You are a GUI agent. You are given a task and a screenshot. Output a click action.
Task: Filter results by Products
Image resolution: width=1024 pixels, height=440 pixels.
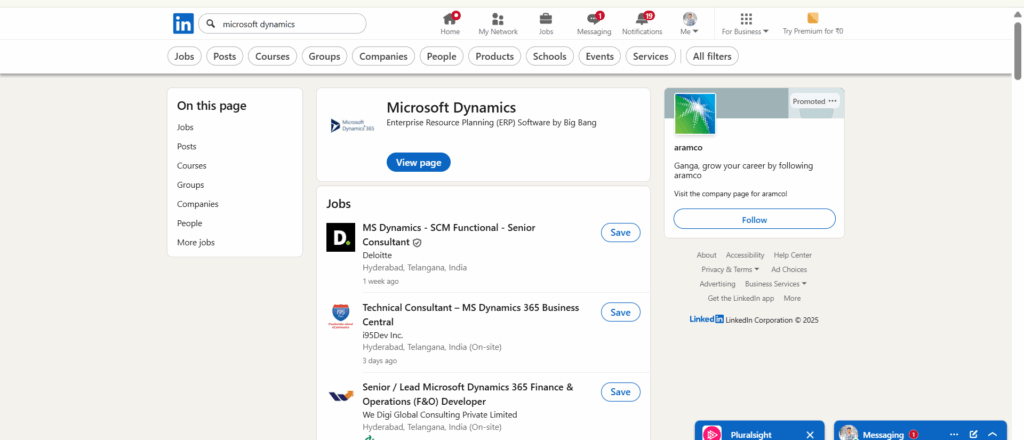pyautogui.click(x=494, y=57)
